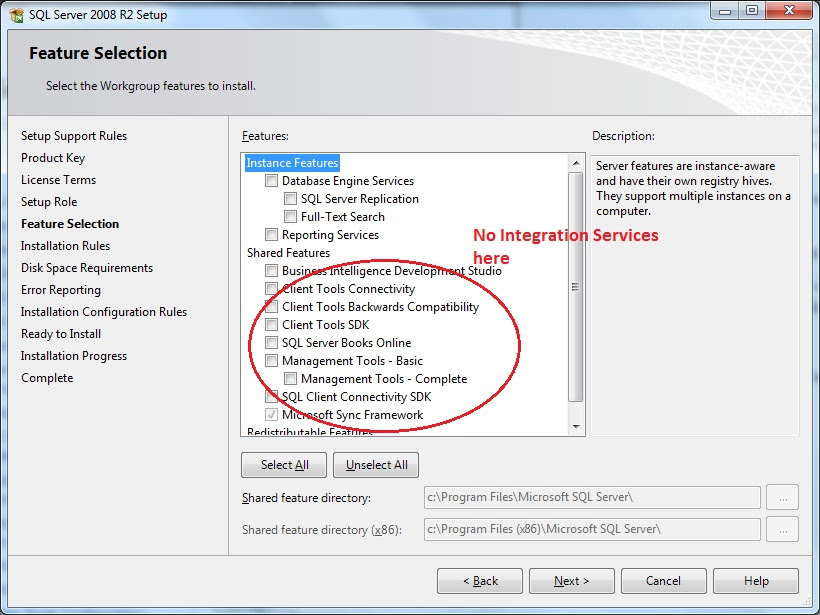Click the Disk Space Requirements step
Screen dimensions: 820x615
click(87, 268)
